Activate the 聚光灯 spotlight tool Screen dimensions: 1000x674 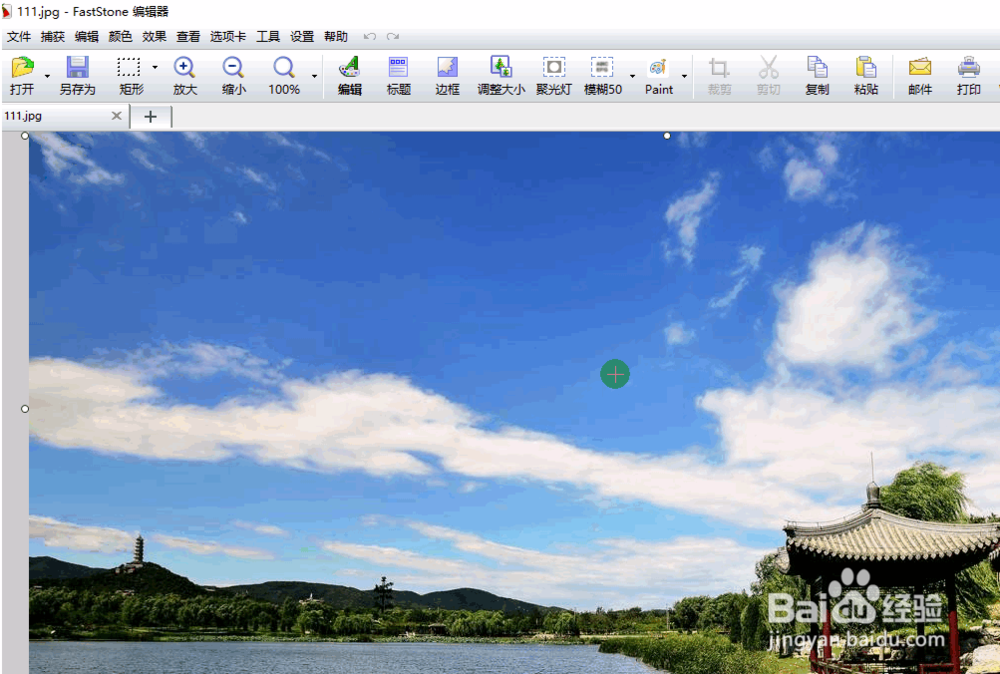pos(554,75)
